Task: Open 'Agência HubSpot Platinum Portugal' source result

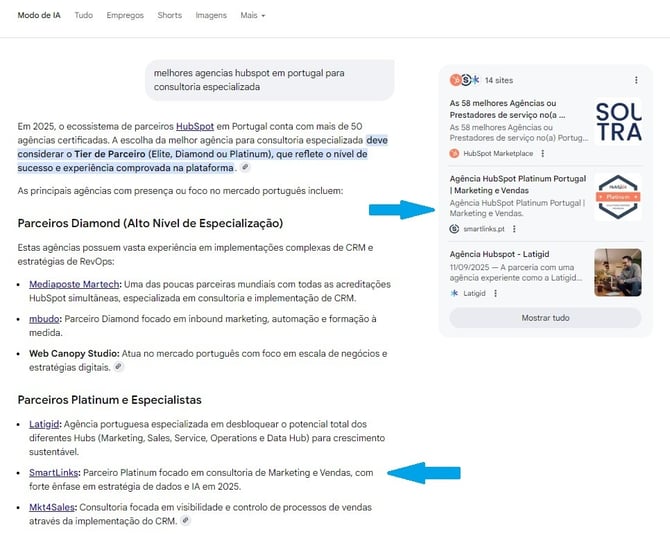Action: pos(518,185)
